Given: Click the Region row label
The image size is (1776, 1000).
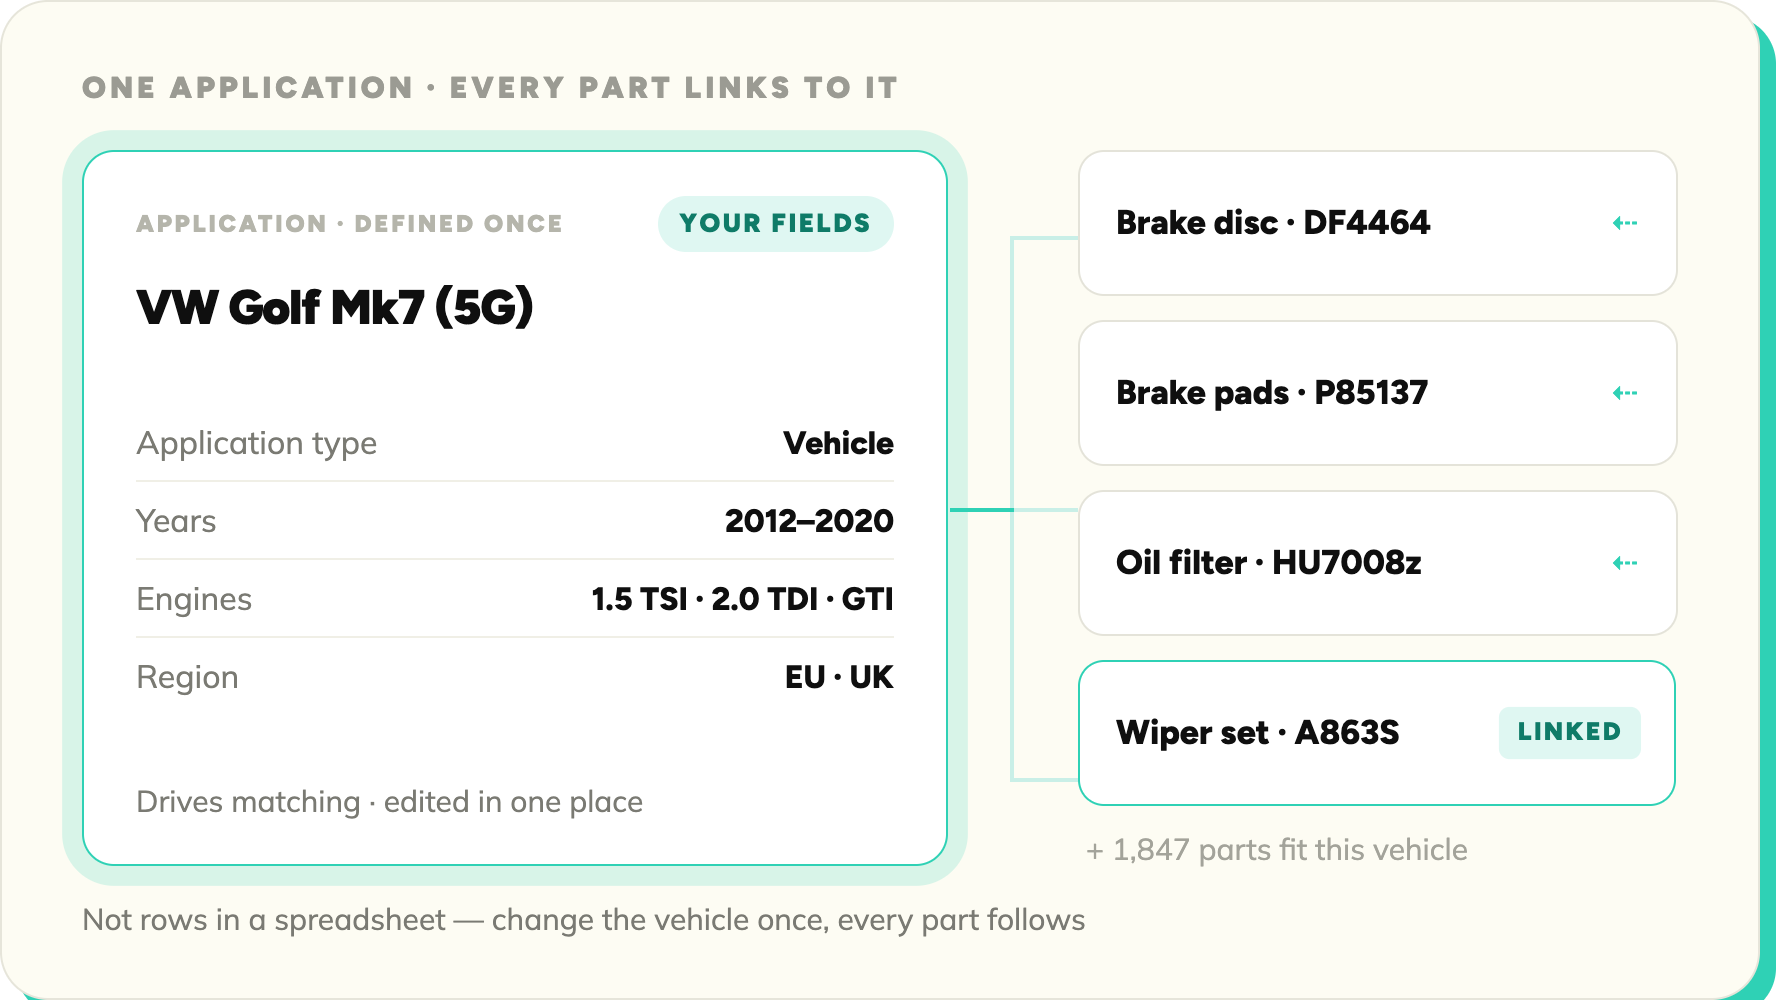Looking at the screenshot, I should (187, 678).
